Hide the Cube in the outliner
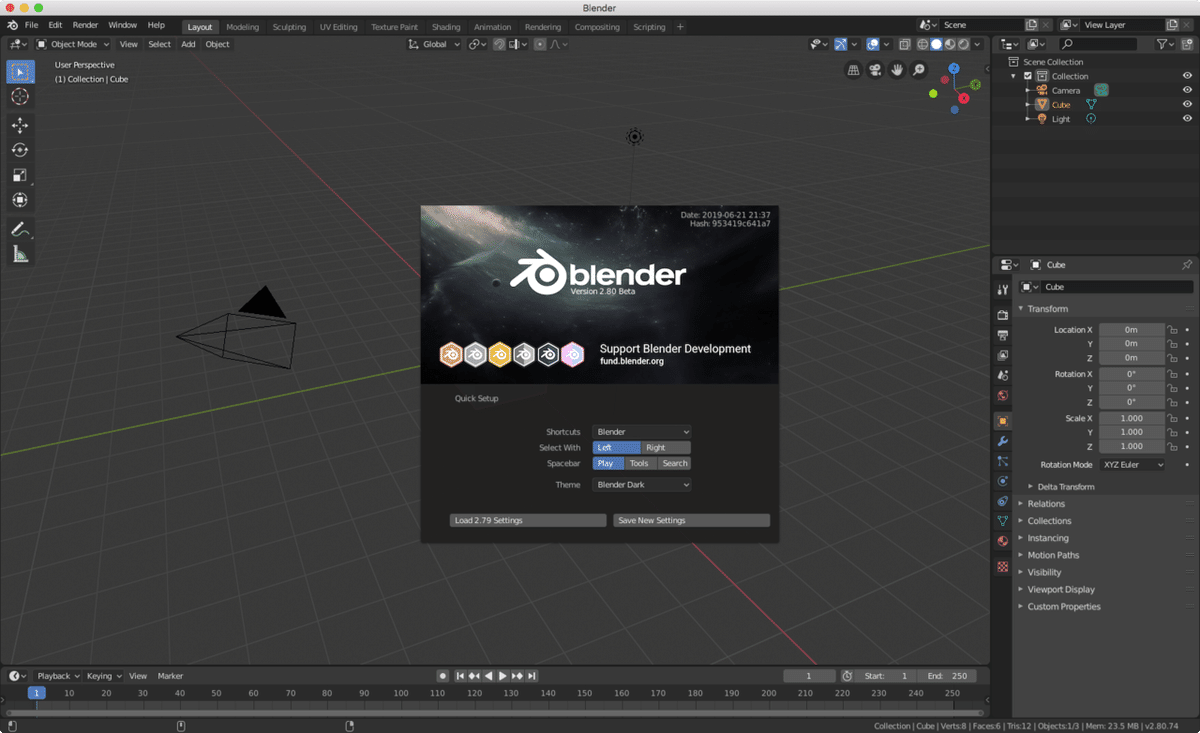1200x733 pixels. (1187, 104)
